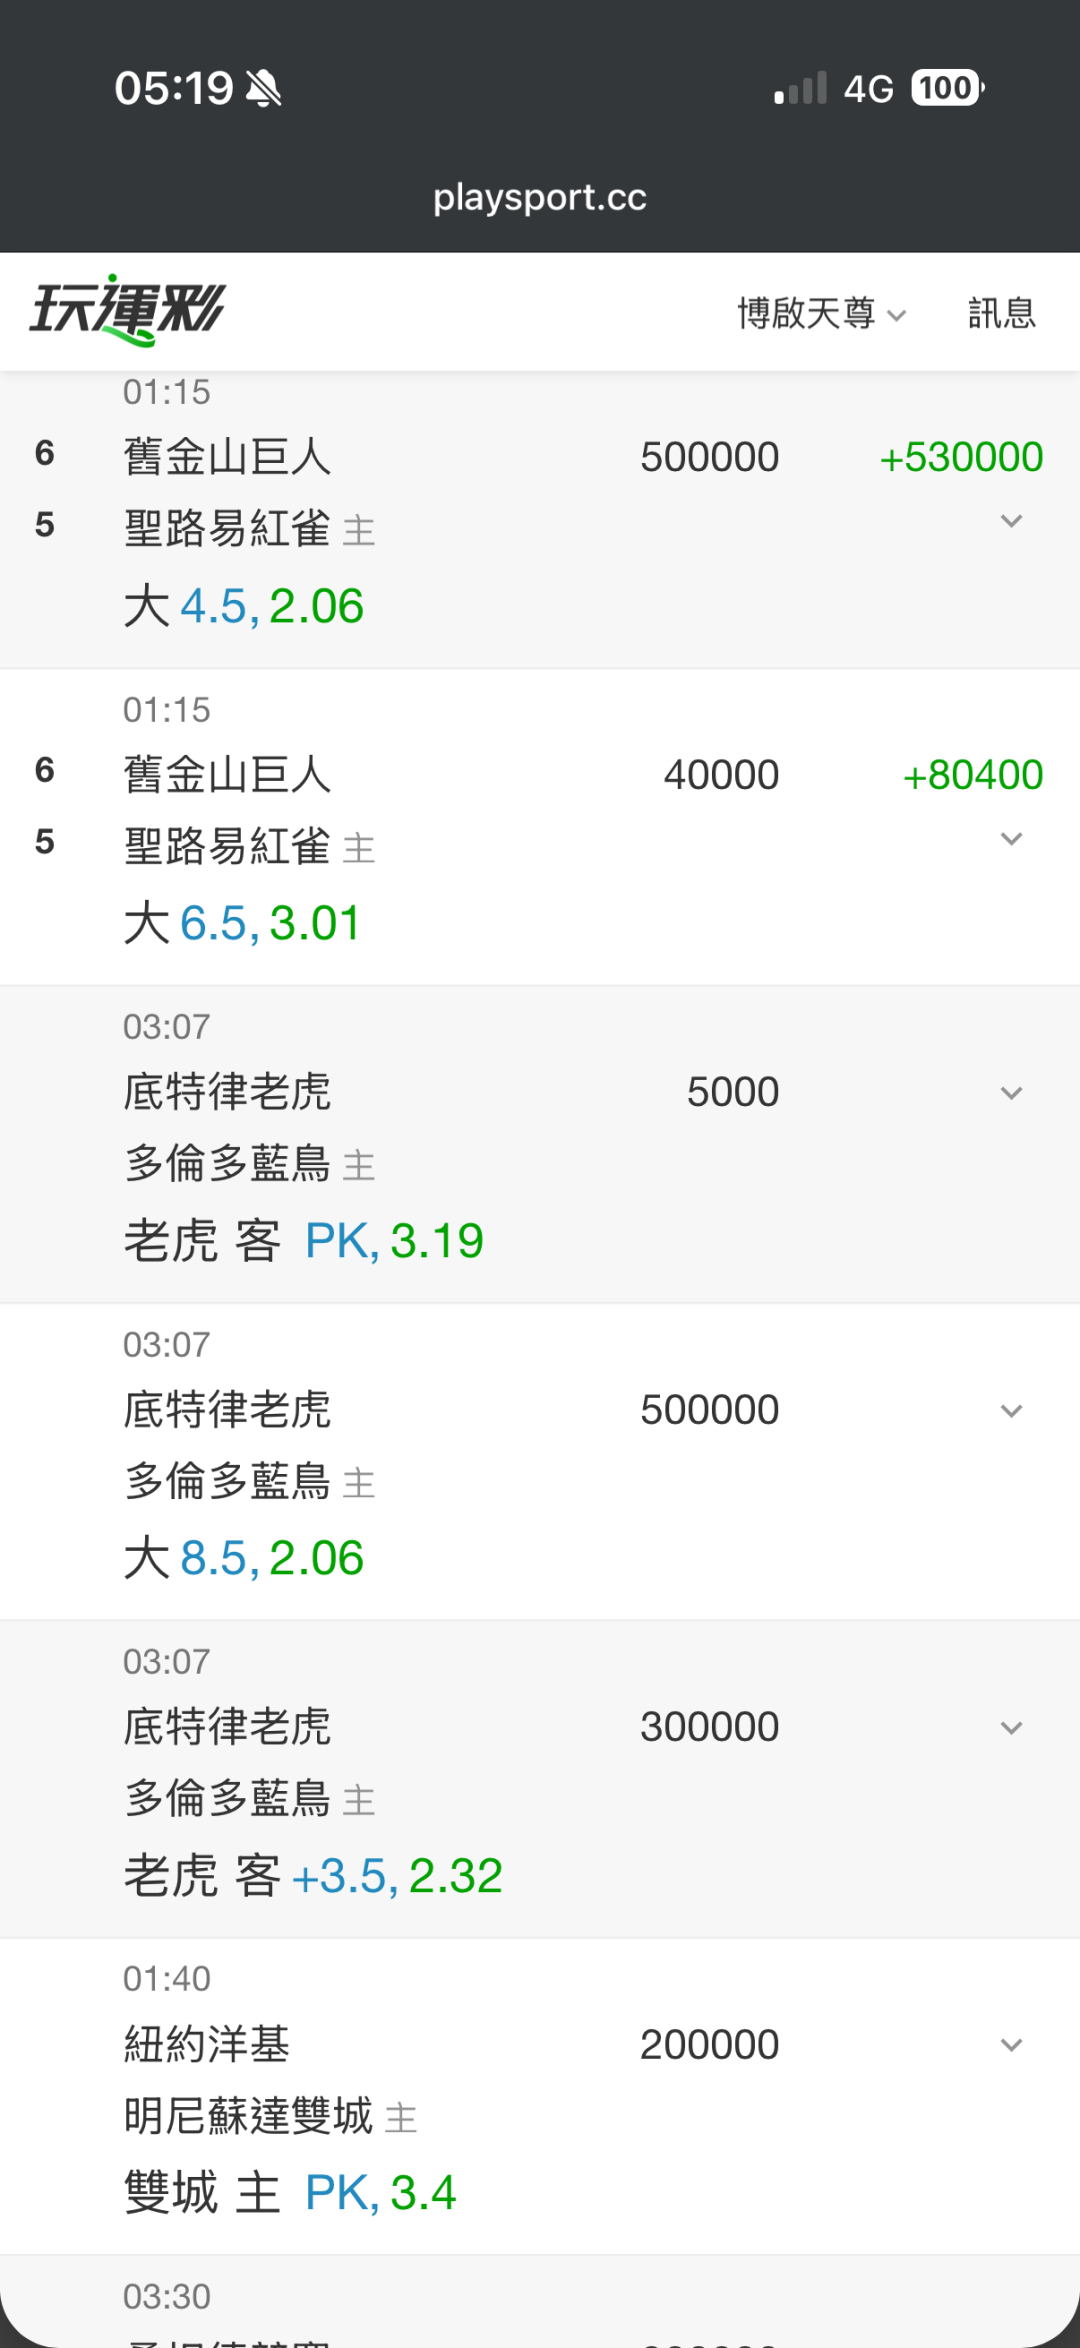Expand the 大 8.5 bet row chevron

pos(1012,1411)
